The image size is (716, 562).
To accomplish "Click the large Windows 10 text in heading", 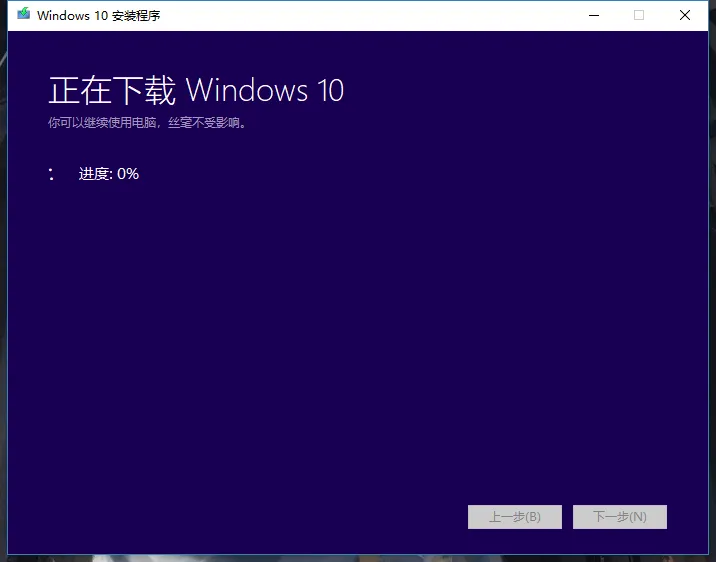I will tap(265, 91).
